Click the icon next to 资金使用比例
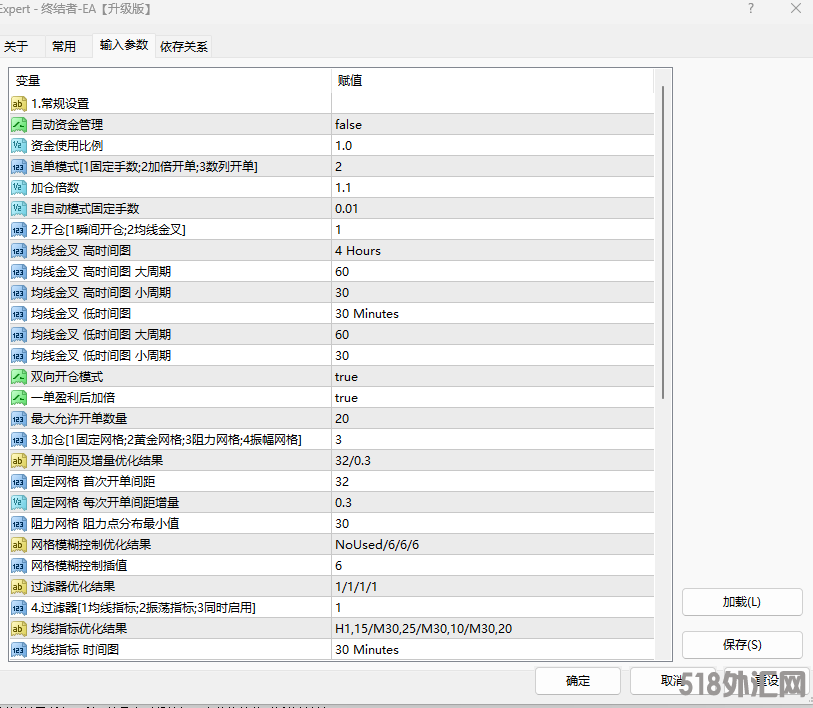Screen dimensions: 813x708 click(x=19, y=146)
